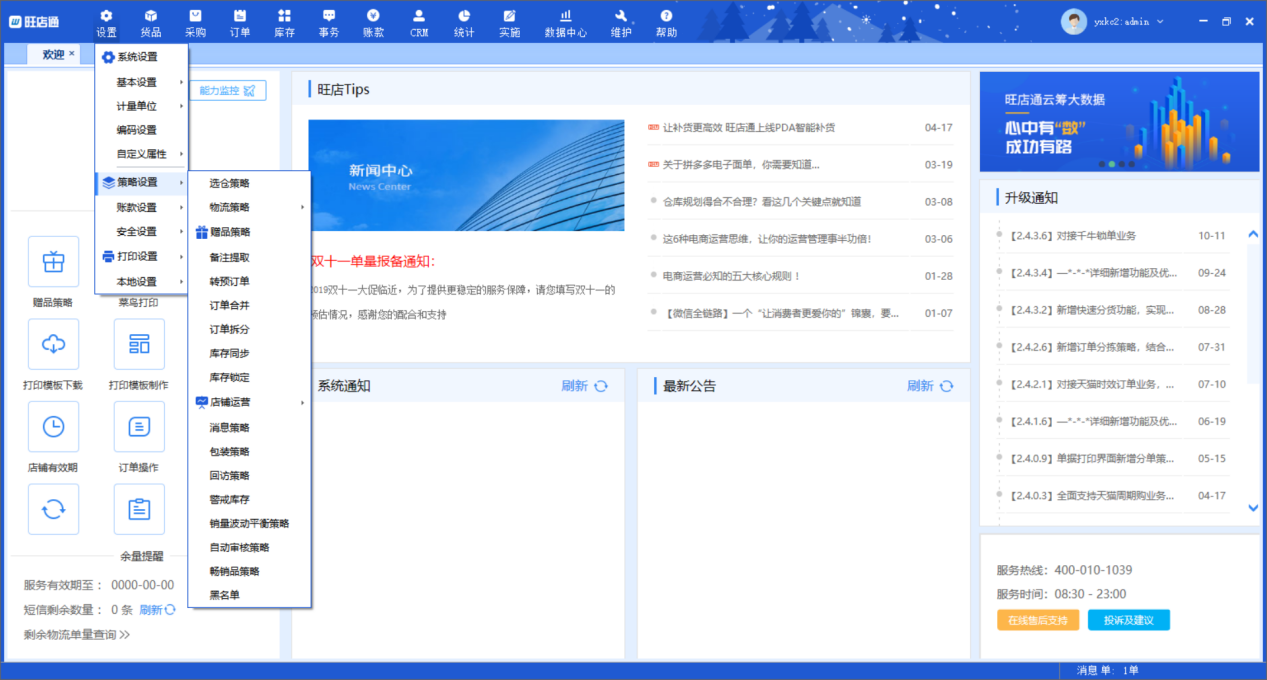The width and height of the screenshot is (1267, 680).
Task: Open the 设置 menu icon
Action: point(106,15)
